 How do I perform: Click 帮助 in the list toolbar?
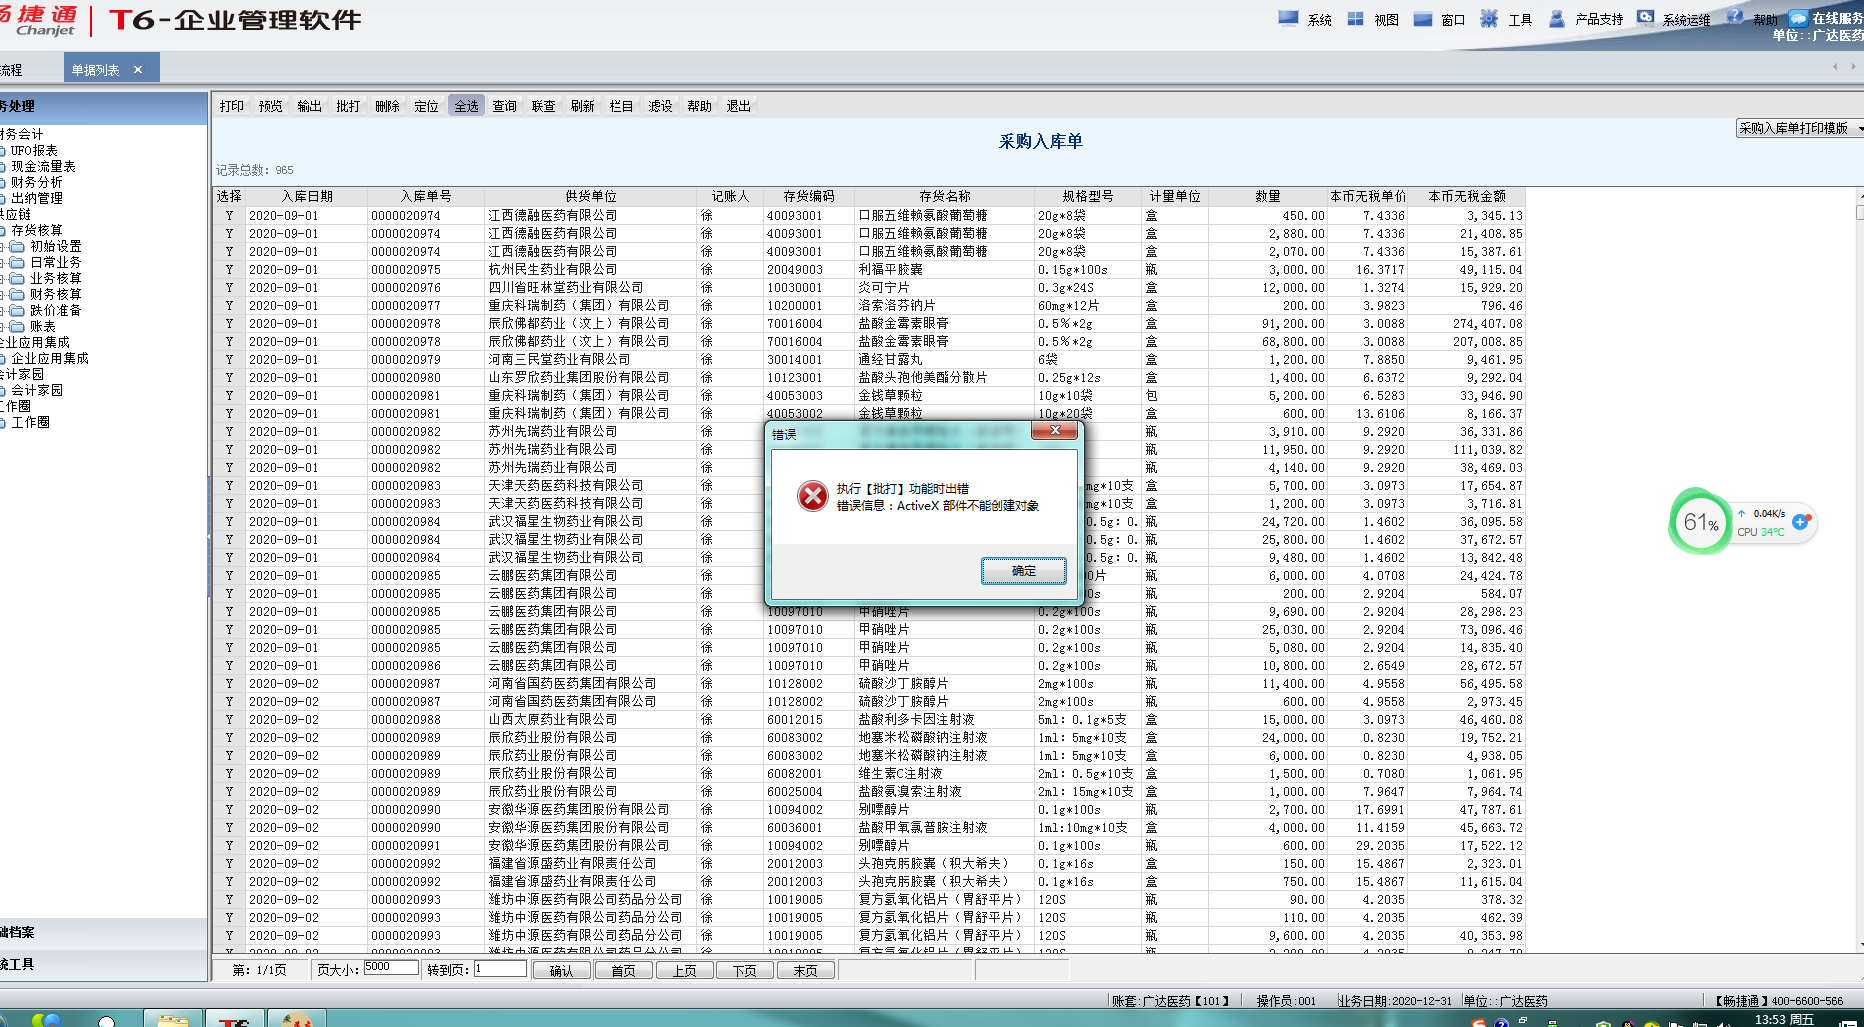[700, 106]
